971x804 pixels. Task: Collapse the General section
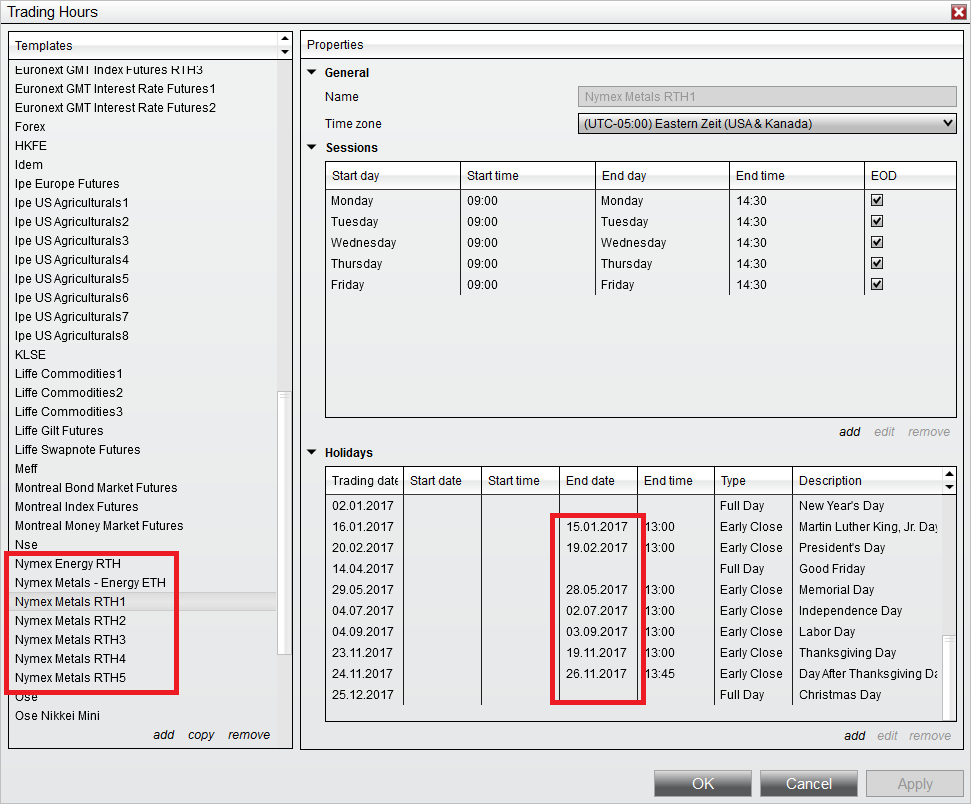tap(311, 72)
